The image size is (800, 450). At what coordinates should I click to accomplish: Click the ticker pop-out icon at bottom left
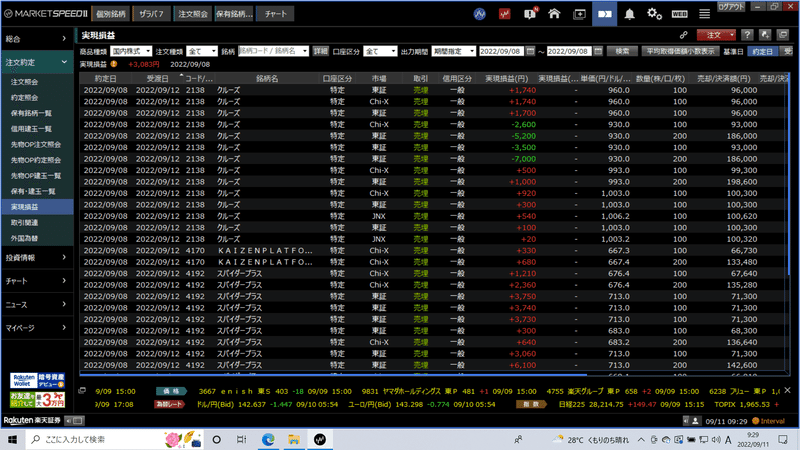click(x=82, y=391)
